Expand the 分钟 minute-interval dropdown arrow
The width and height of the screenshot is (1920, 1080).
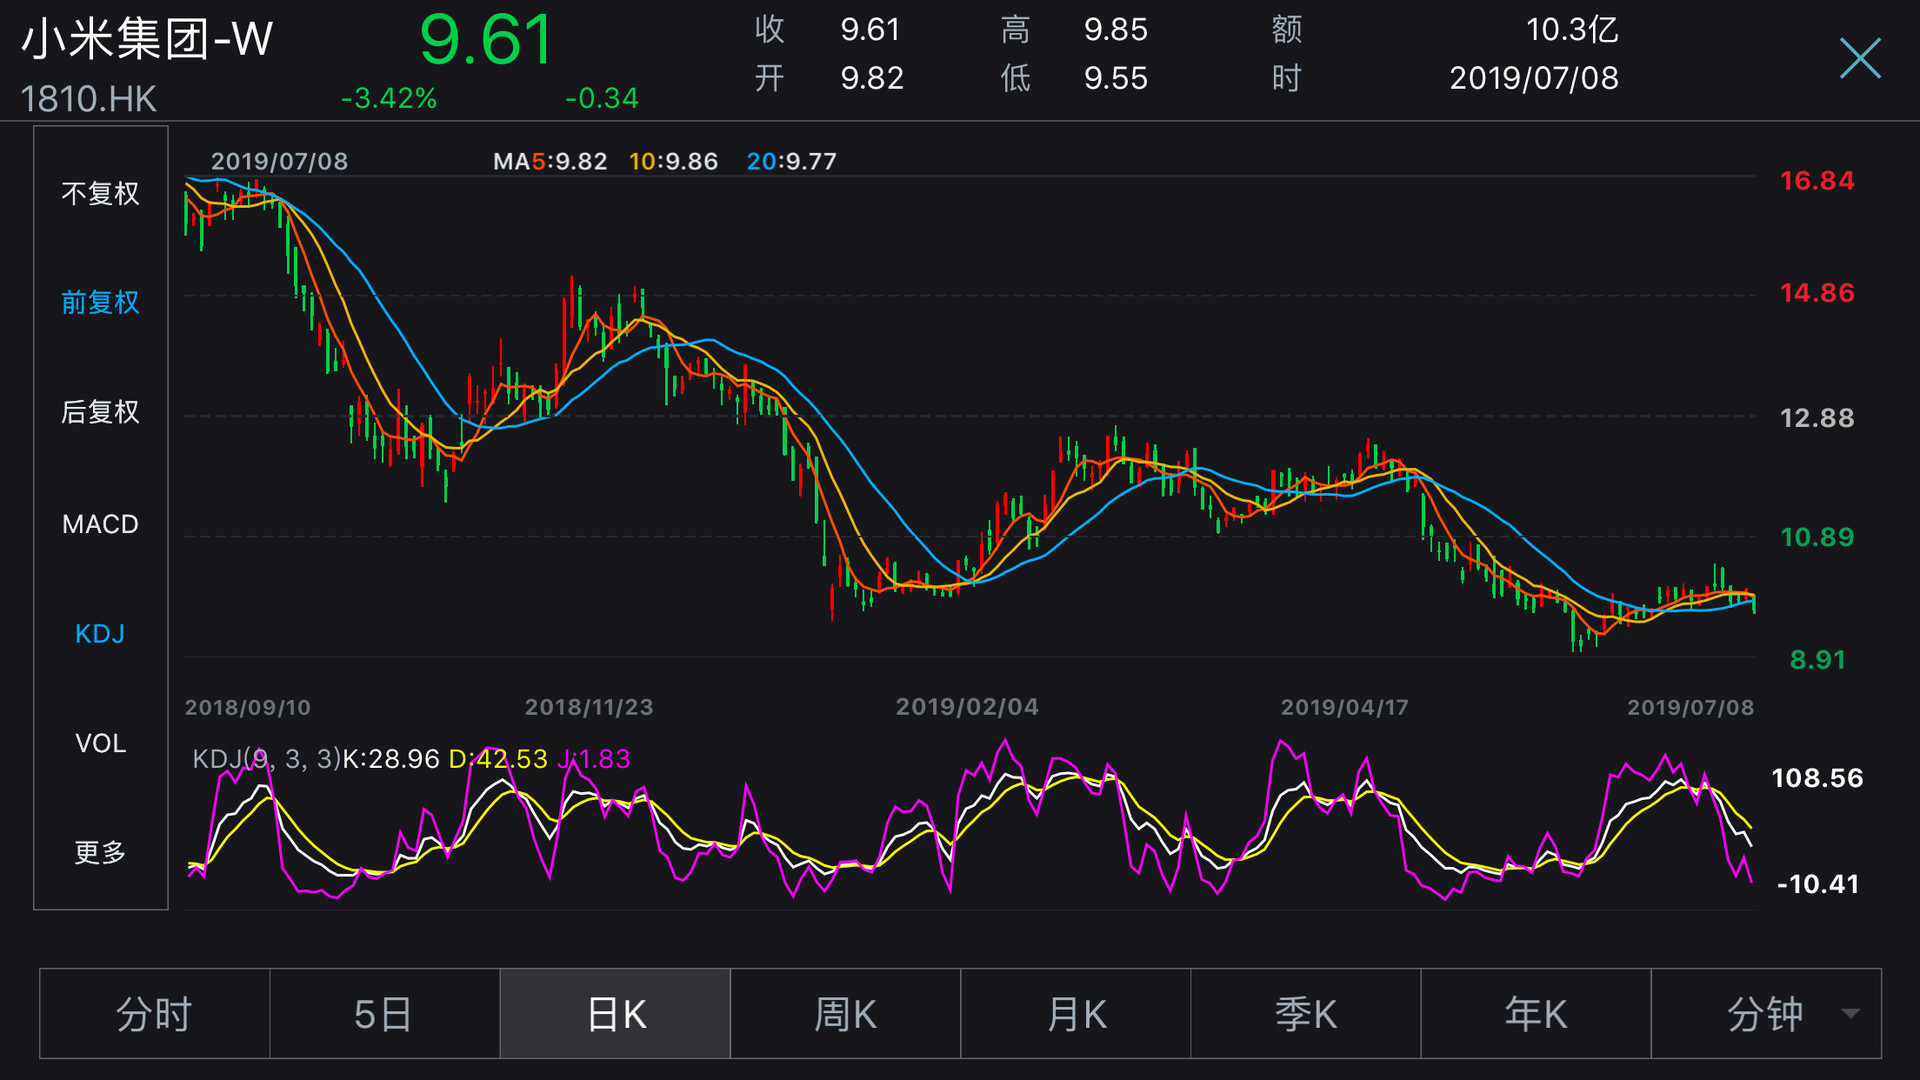click(x=1851, y=1014)
